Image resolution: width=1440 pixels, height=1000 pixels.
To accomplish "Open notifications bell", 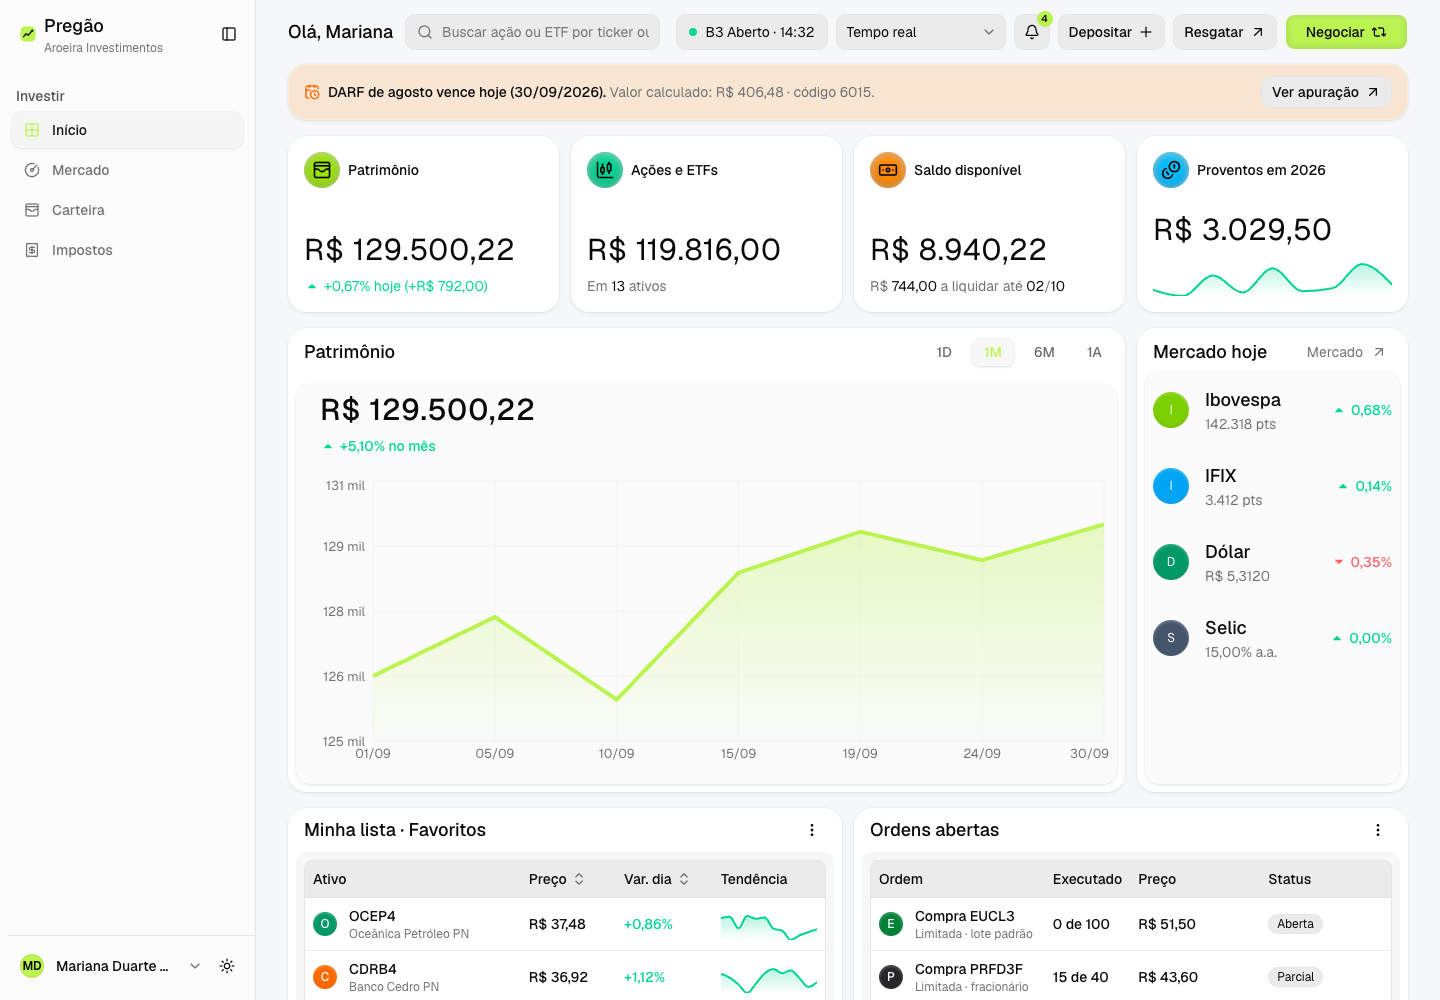I will click(x=1032, y=32).
